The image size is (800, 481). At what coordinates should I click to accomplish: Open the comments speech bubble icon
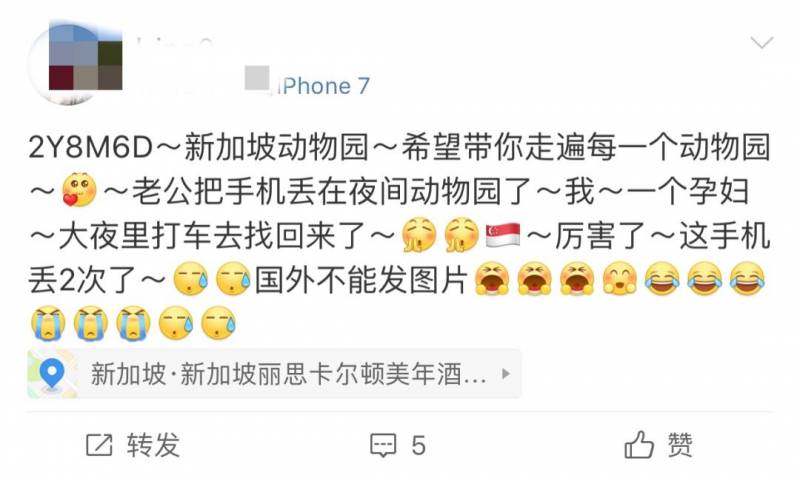click(383, 445)
